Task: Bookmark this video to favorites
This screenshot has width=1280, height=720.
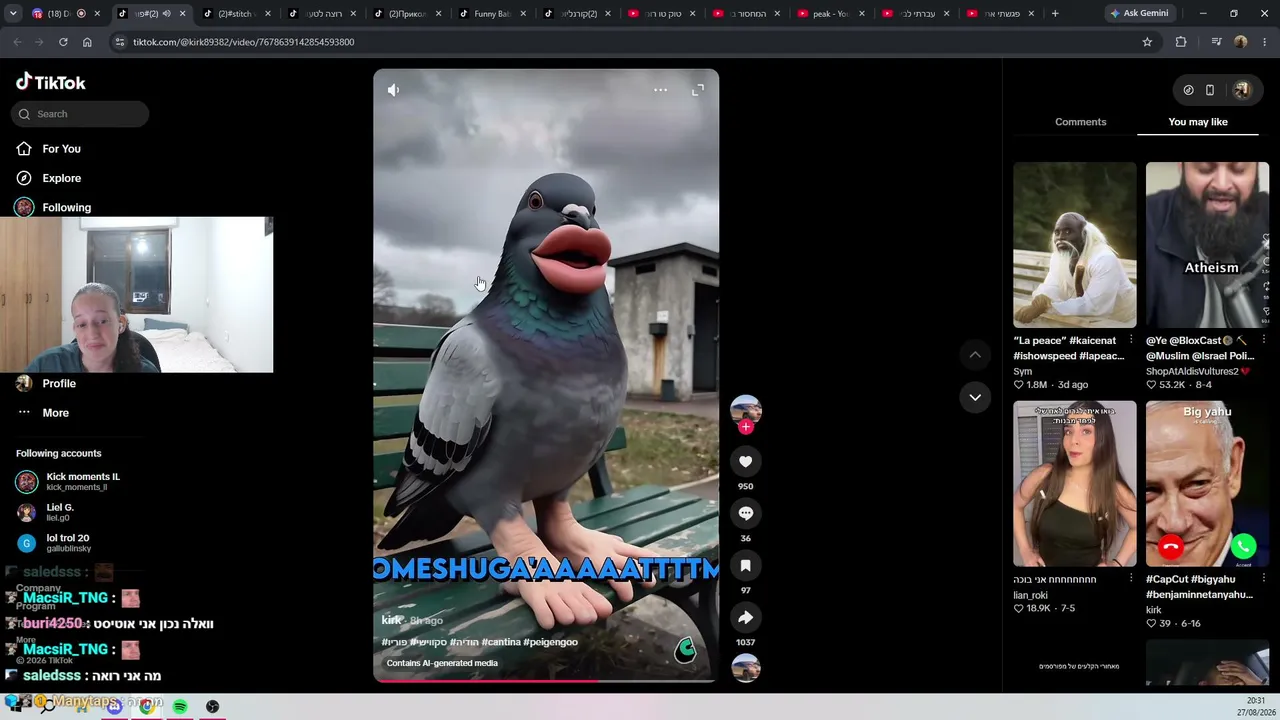Action: tap(745, 565)
